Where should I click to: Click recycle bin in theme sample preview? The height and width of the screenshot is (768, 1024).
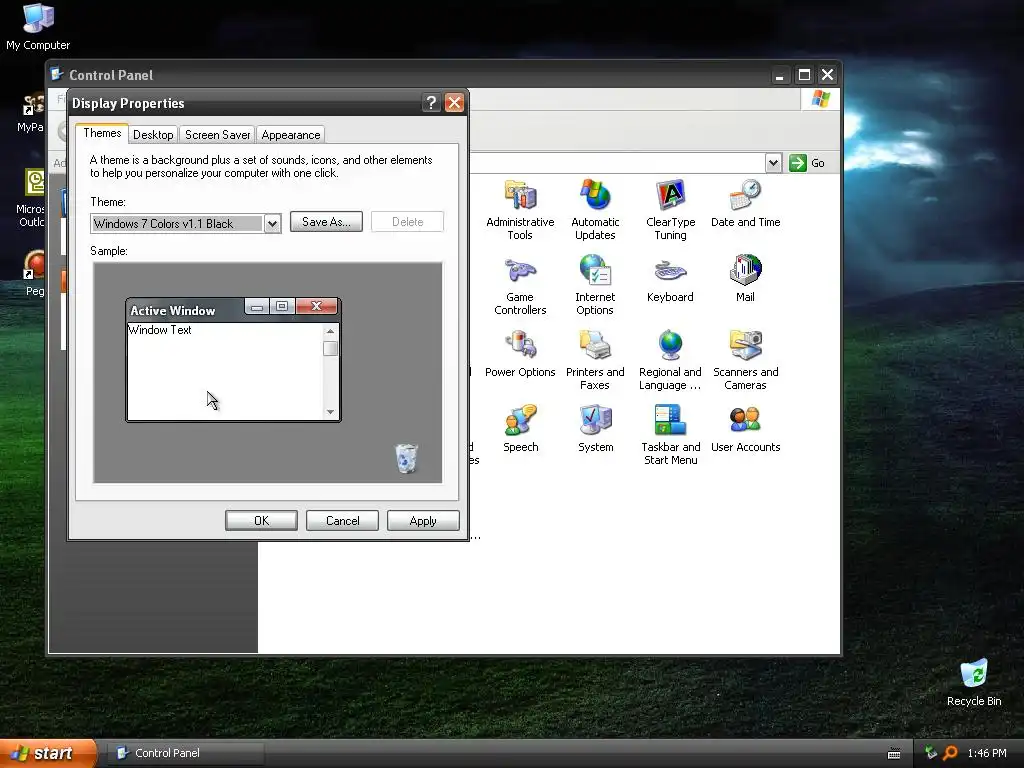click(x=406, y=457)
